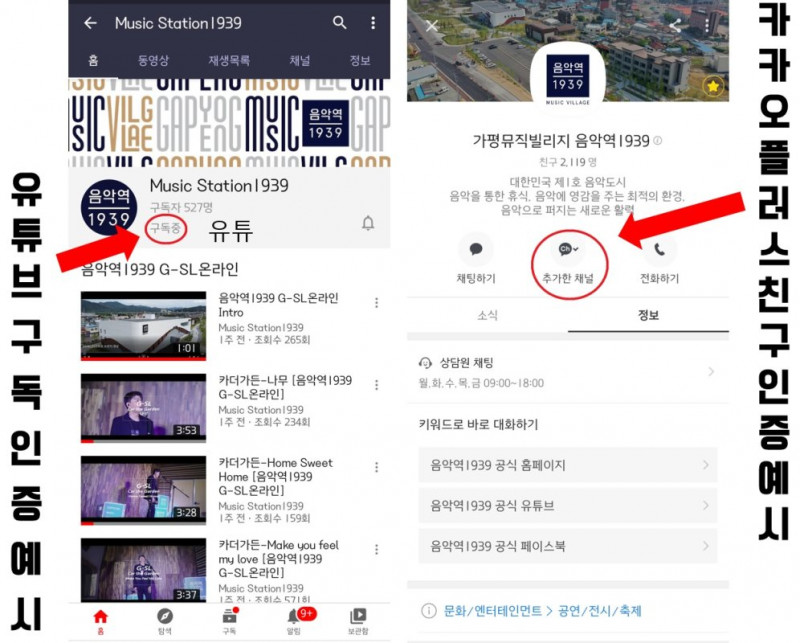Open options for Make you feel my love
The image size is (800, 643).
377,549
